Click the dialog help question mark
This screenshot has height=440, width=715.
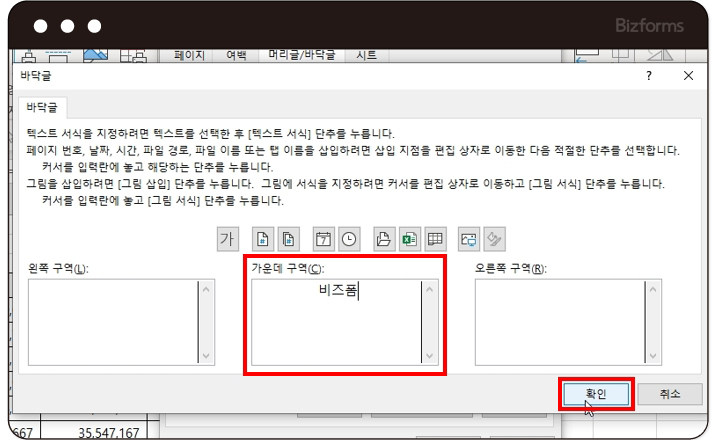[649, 76]
